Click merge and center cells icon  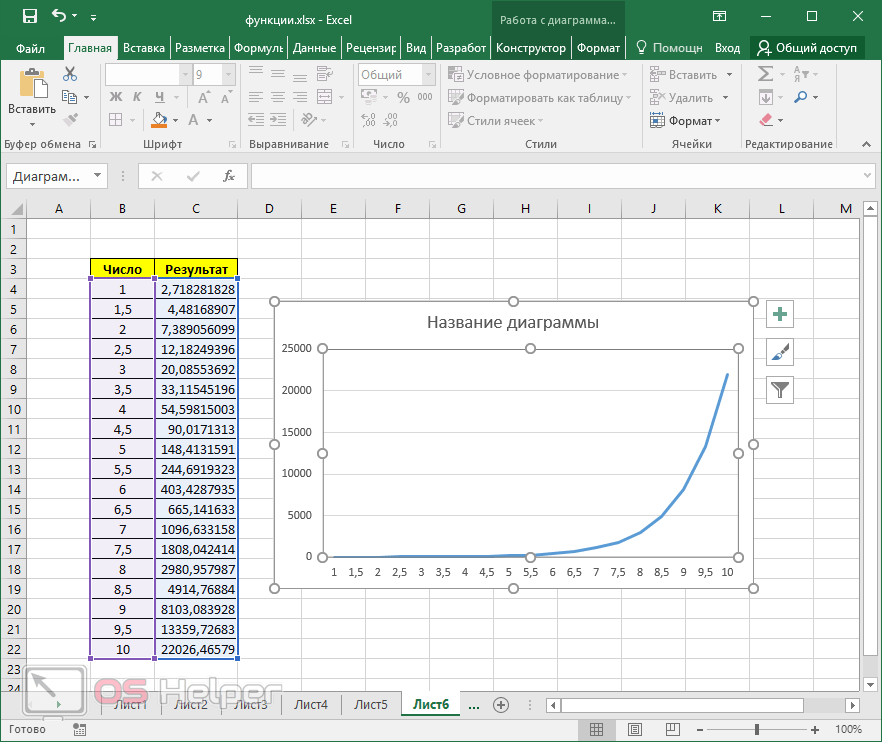pyautogui.click(x=325, y=97)
